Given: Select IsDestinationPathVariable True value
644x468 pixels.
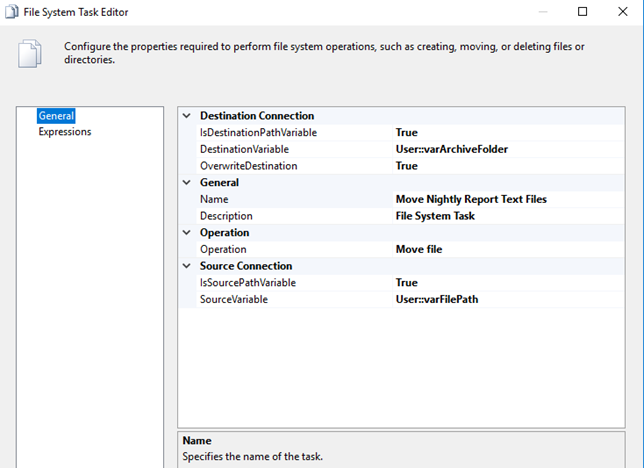Looking at the screenshot, I should [x=407, y=133].
